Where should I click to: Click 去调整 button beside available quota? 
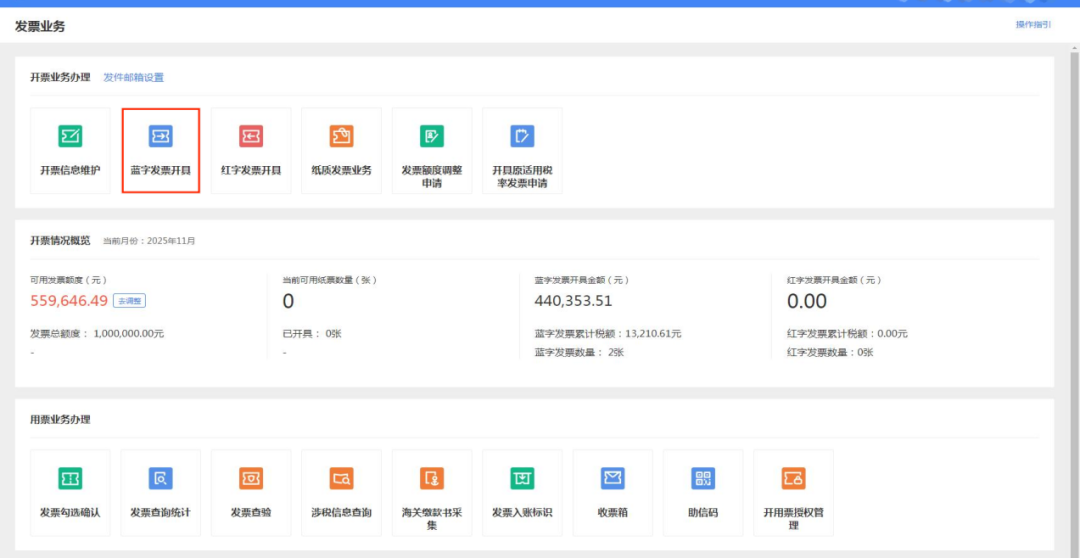click(x=129, y=301)
